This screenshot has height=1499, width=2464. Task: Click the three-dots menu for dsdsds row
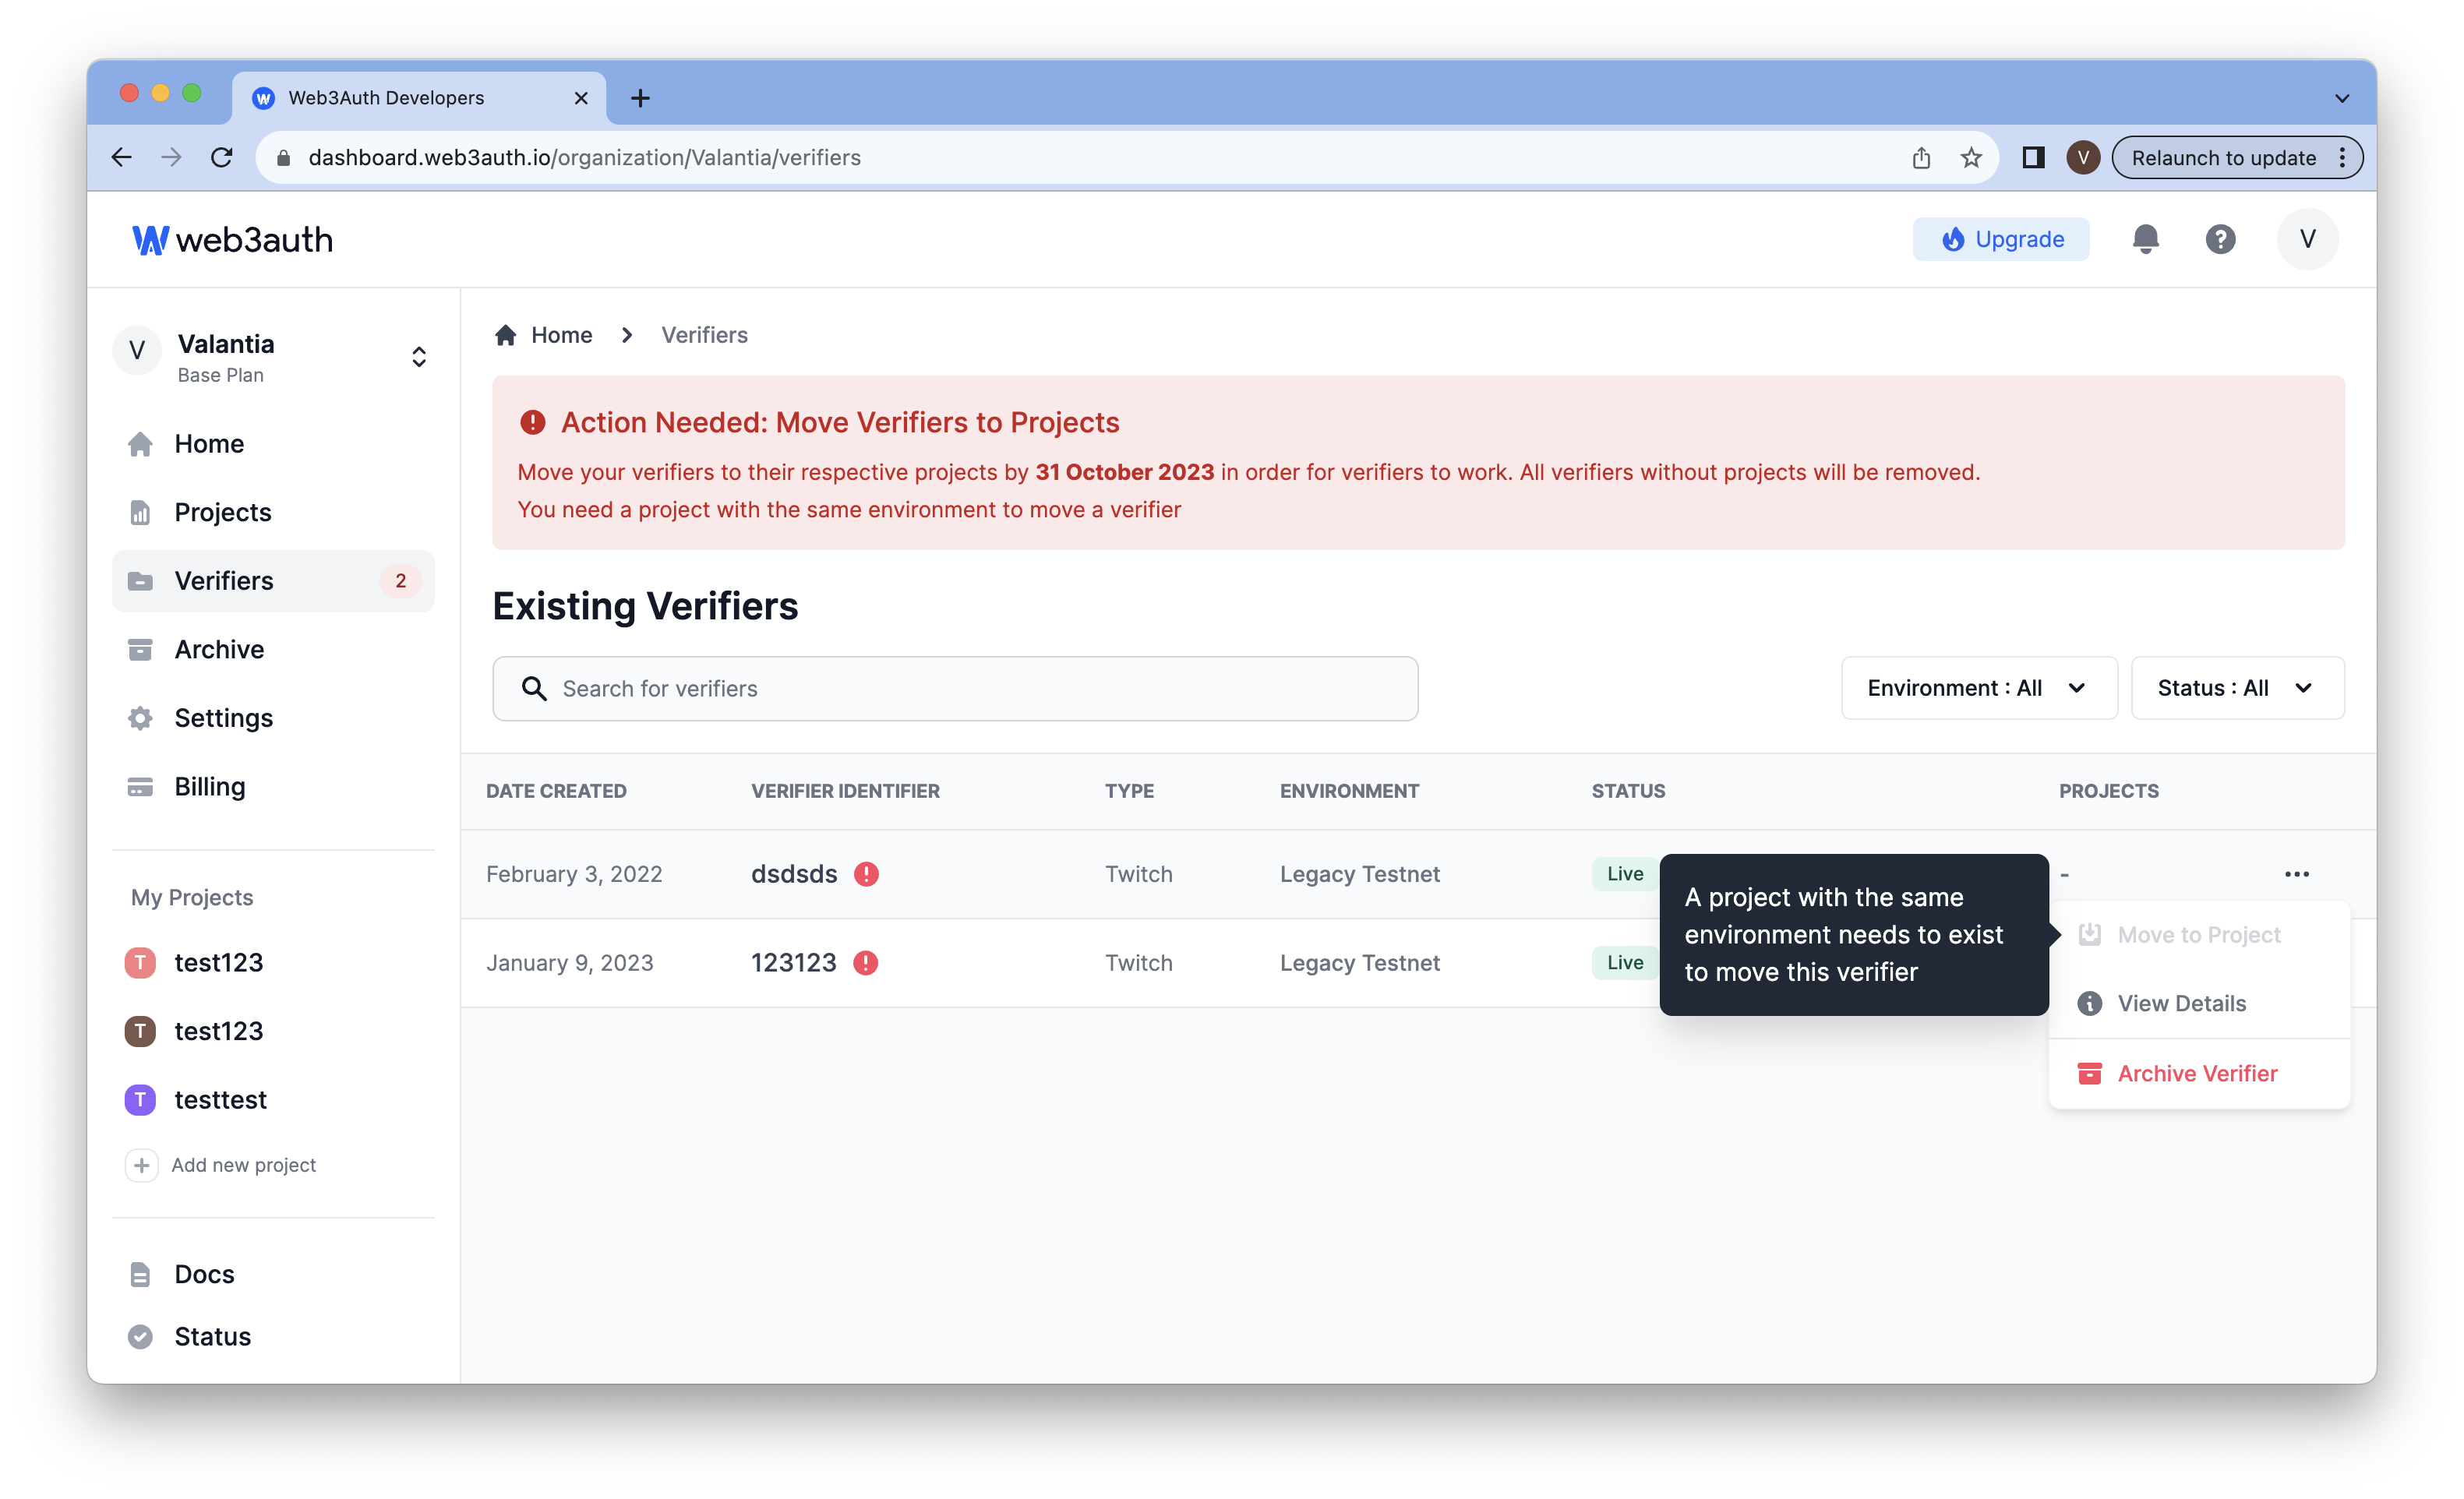(x=2296, y=874)
